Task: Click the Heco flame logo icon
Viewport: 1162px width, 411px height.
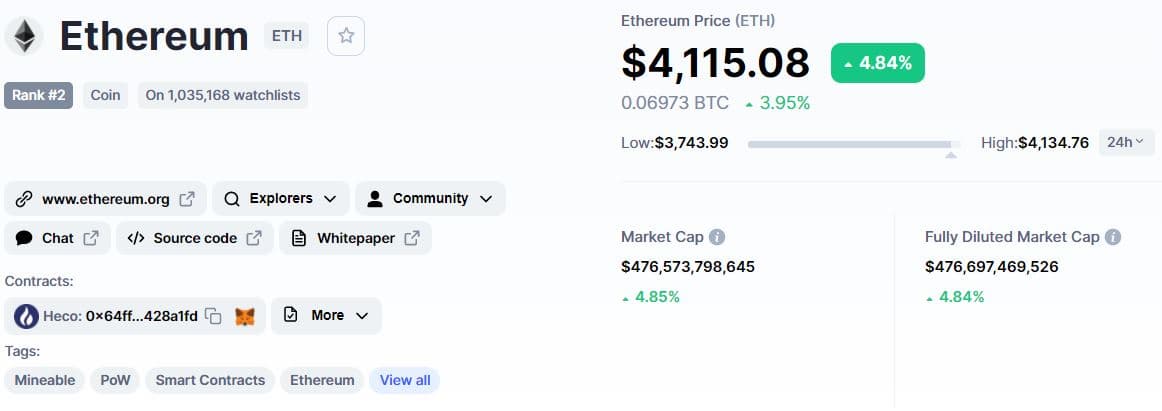Action: (x=27, y=316)
